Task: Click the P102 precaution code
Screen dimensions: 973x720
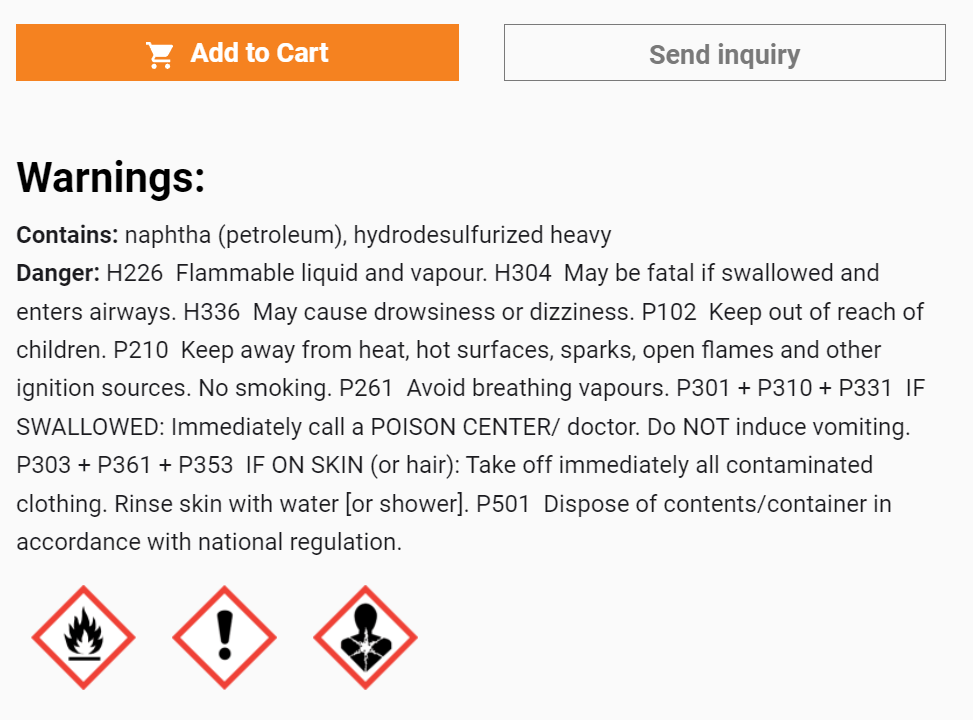Action: 669,312
